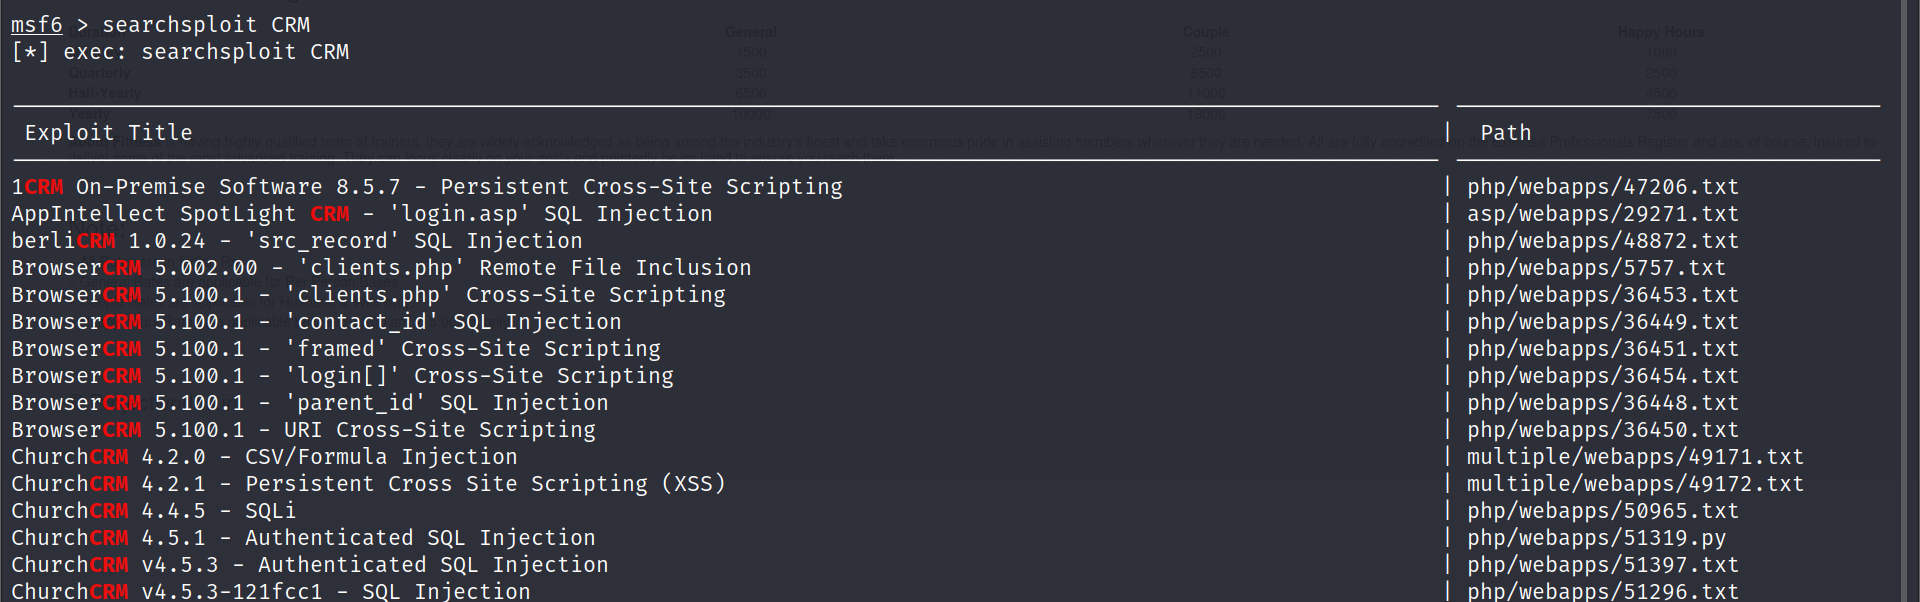Select BrowserCRM 'contact_id' SQL Injection row
This screenshot has height=602, width=1920.
pyautogui.click(x=316, y=322)
